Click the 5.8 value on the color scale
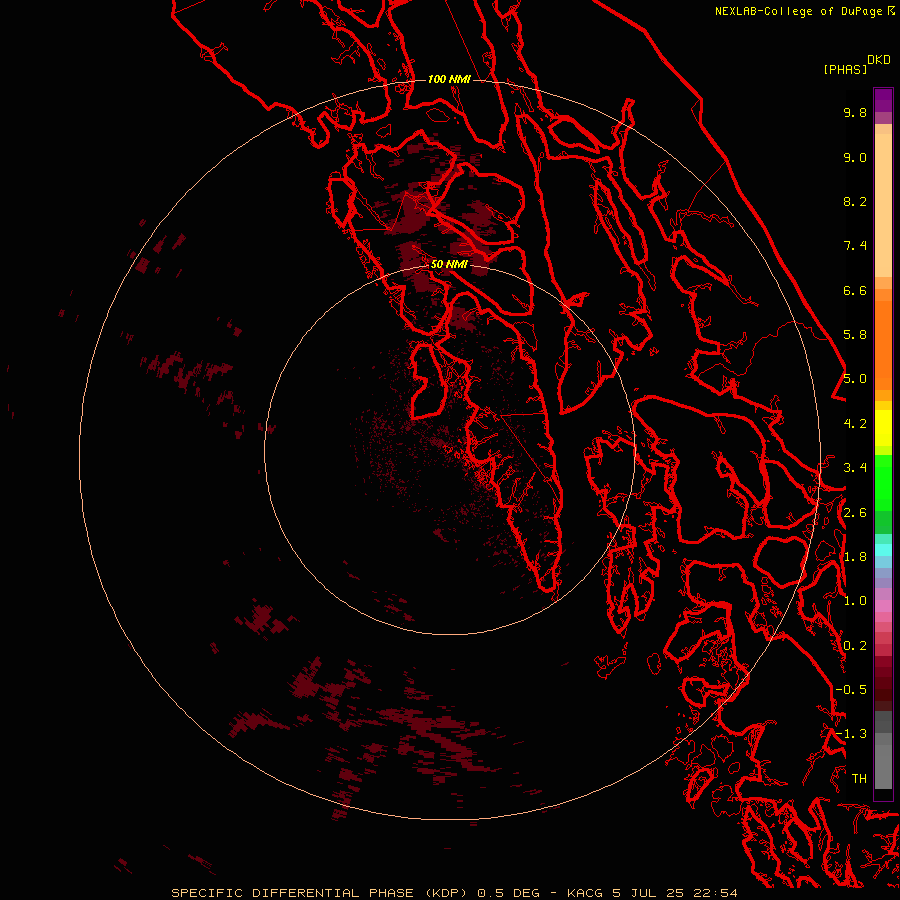Screen dimensions: 900x900 (855, 335)
